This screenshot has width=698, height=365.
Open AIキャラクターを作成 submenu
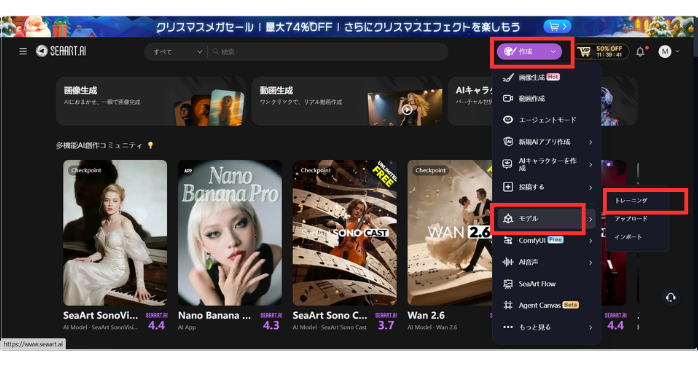[x=547, y=164]
